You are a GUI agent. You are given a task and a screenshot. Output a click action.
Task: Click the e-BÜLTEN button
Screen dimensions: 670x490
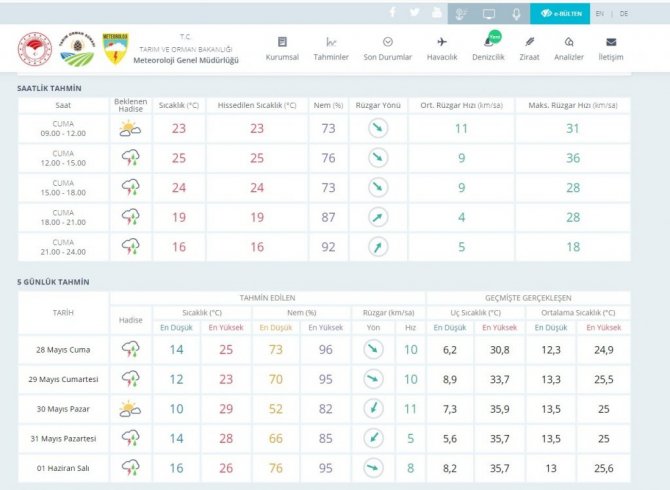coord(558,14)
